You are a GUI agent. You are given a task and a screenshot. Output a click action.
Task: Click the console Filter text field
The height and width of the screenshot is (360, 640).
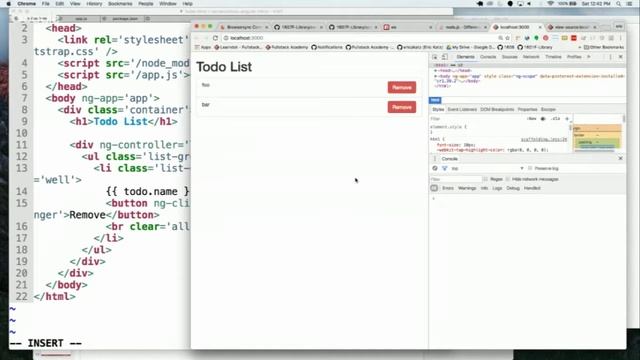click(456, 179)
